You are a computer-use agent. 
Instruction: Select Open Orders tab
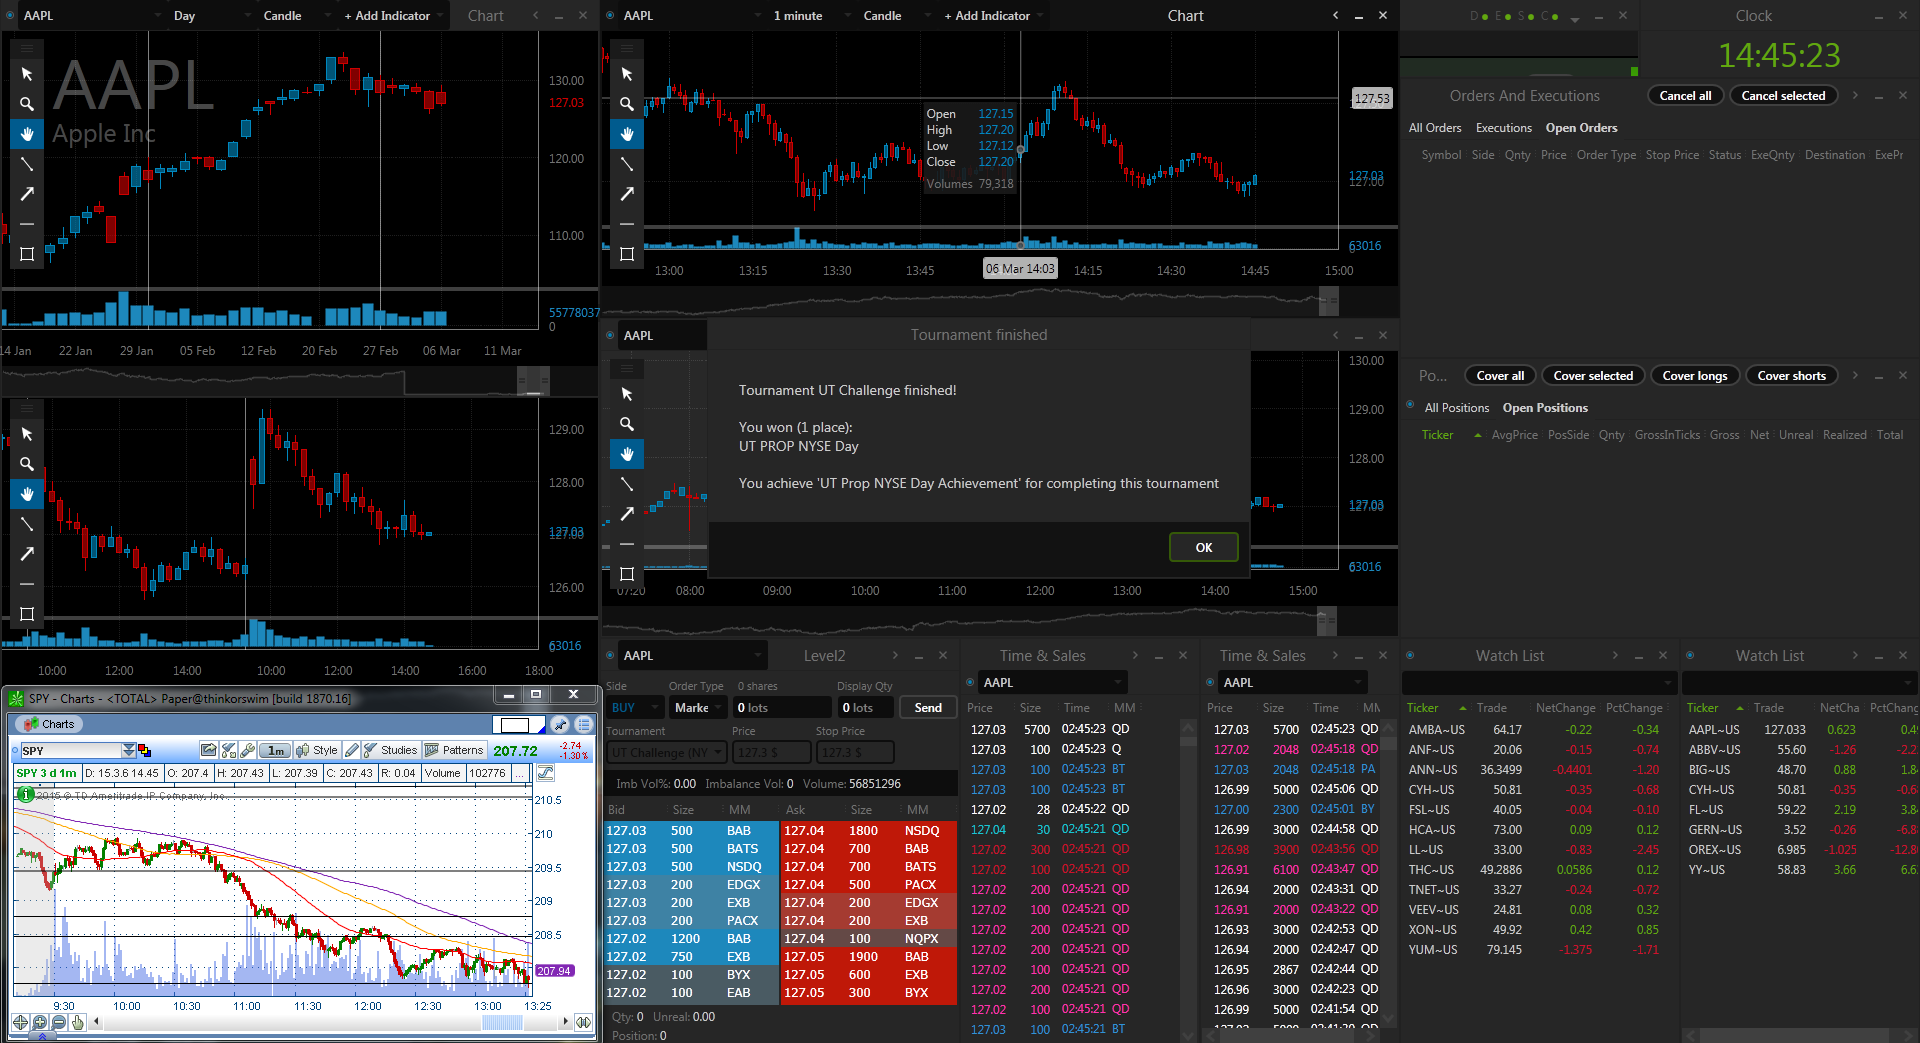coord(1581,128)
